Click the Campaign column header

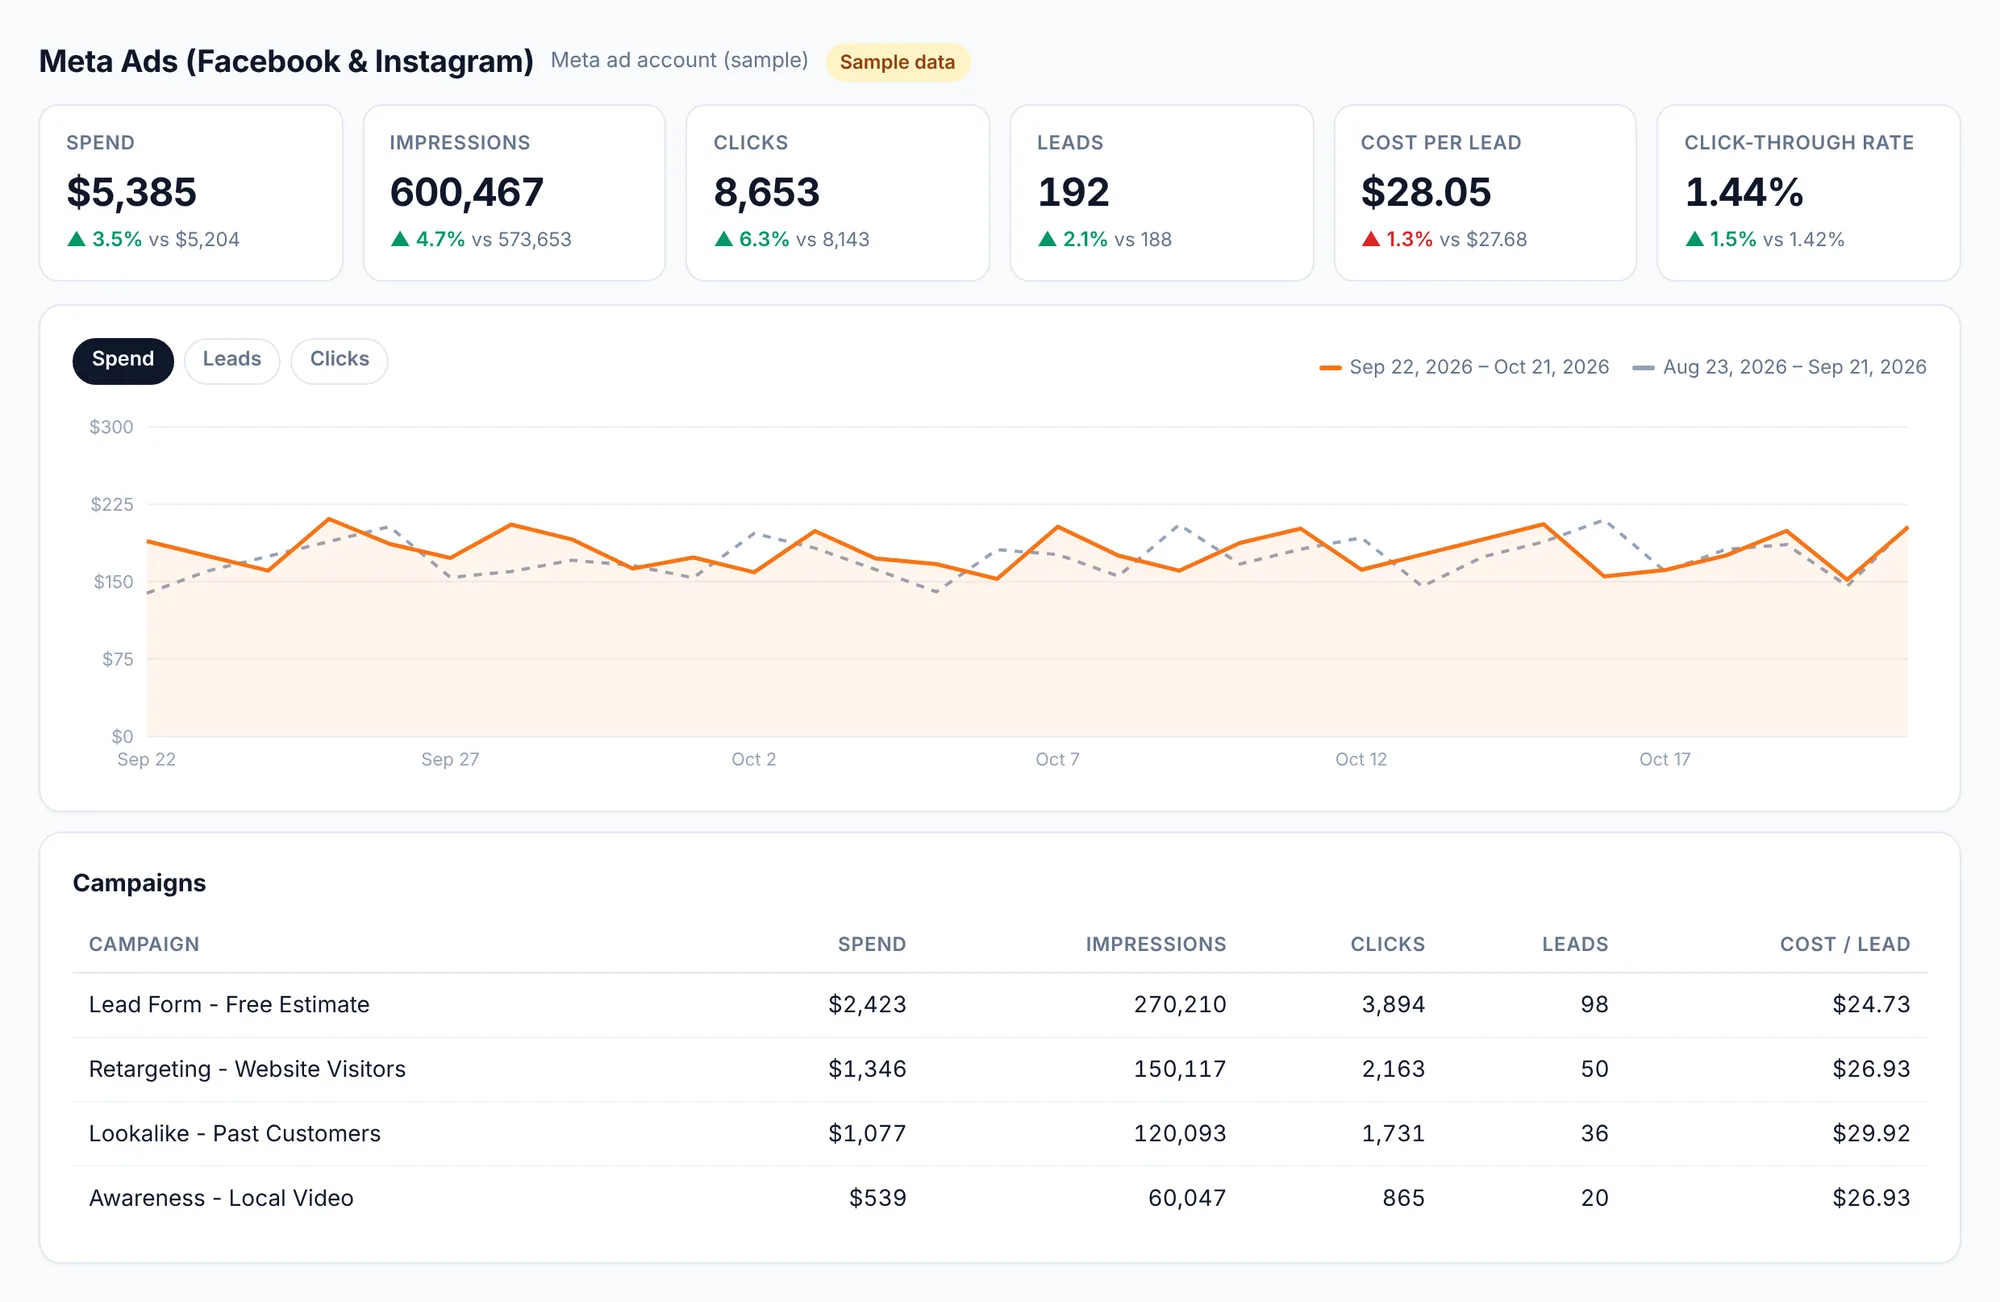[144, 944]
